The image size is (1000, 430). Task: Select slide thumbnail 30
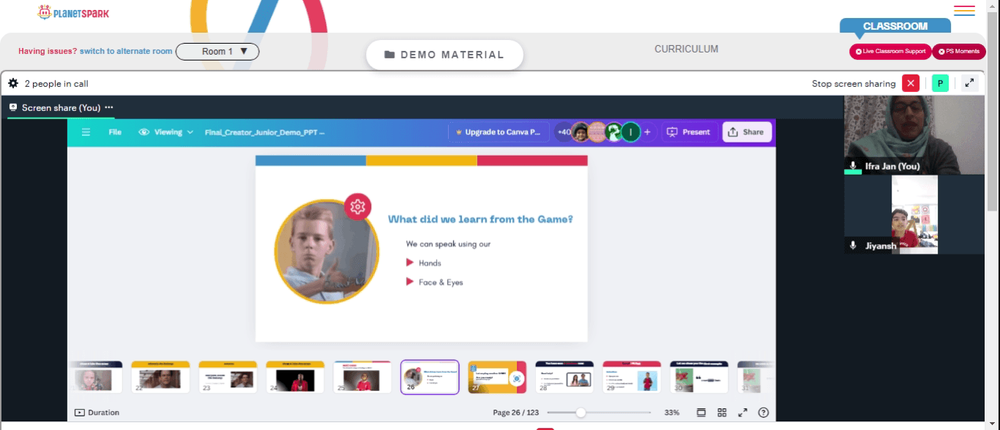click(699, 377)
